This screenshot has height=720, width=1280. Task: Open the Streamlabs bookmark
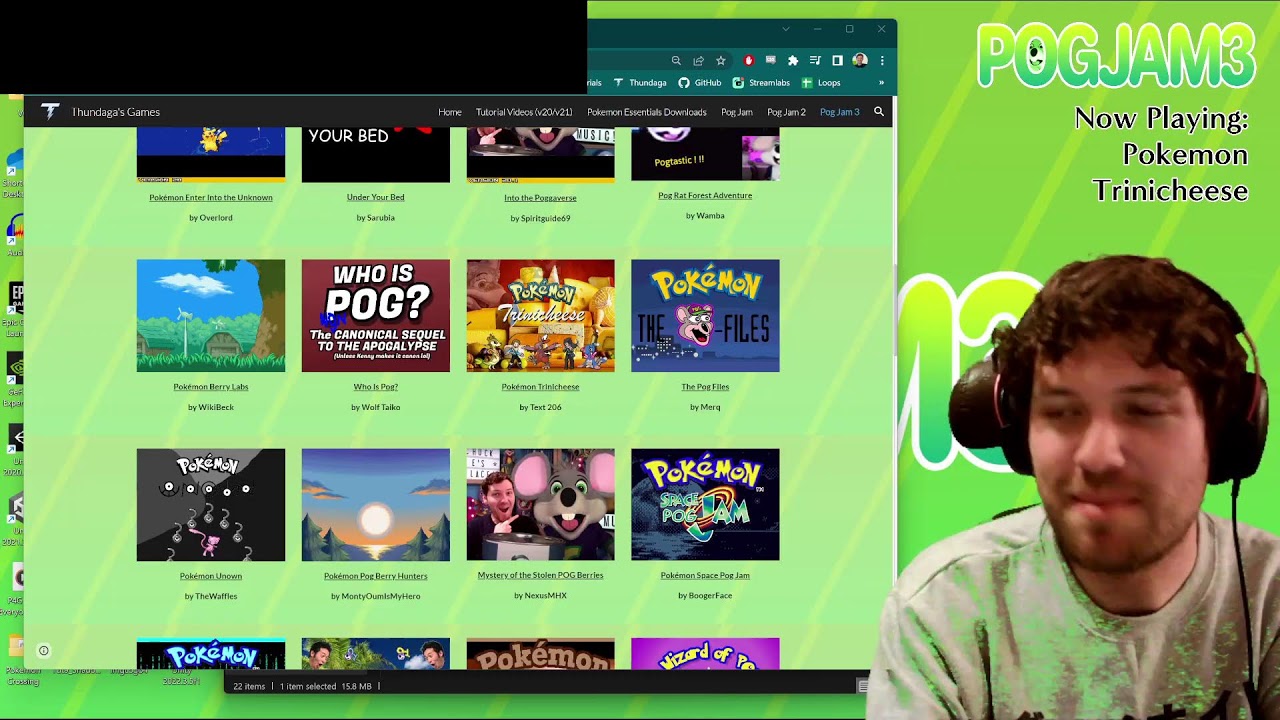761,83
